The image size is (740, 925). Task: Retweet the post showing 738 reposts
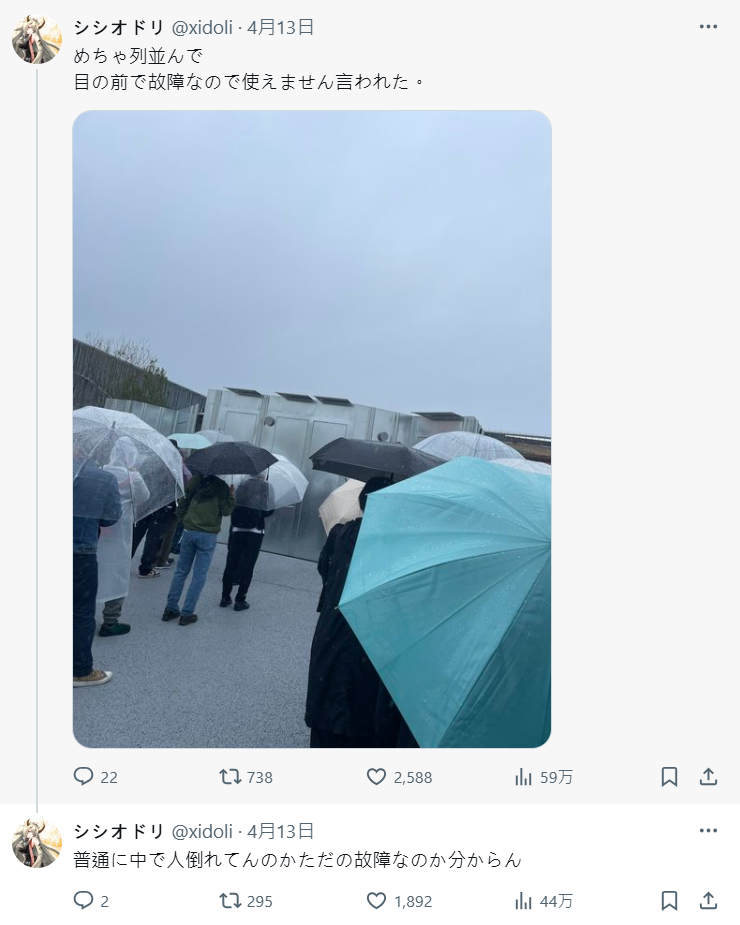click(x=246, y=777)
